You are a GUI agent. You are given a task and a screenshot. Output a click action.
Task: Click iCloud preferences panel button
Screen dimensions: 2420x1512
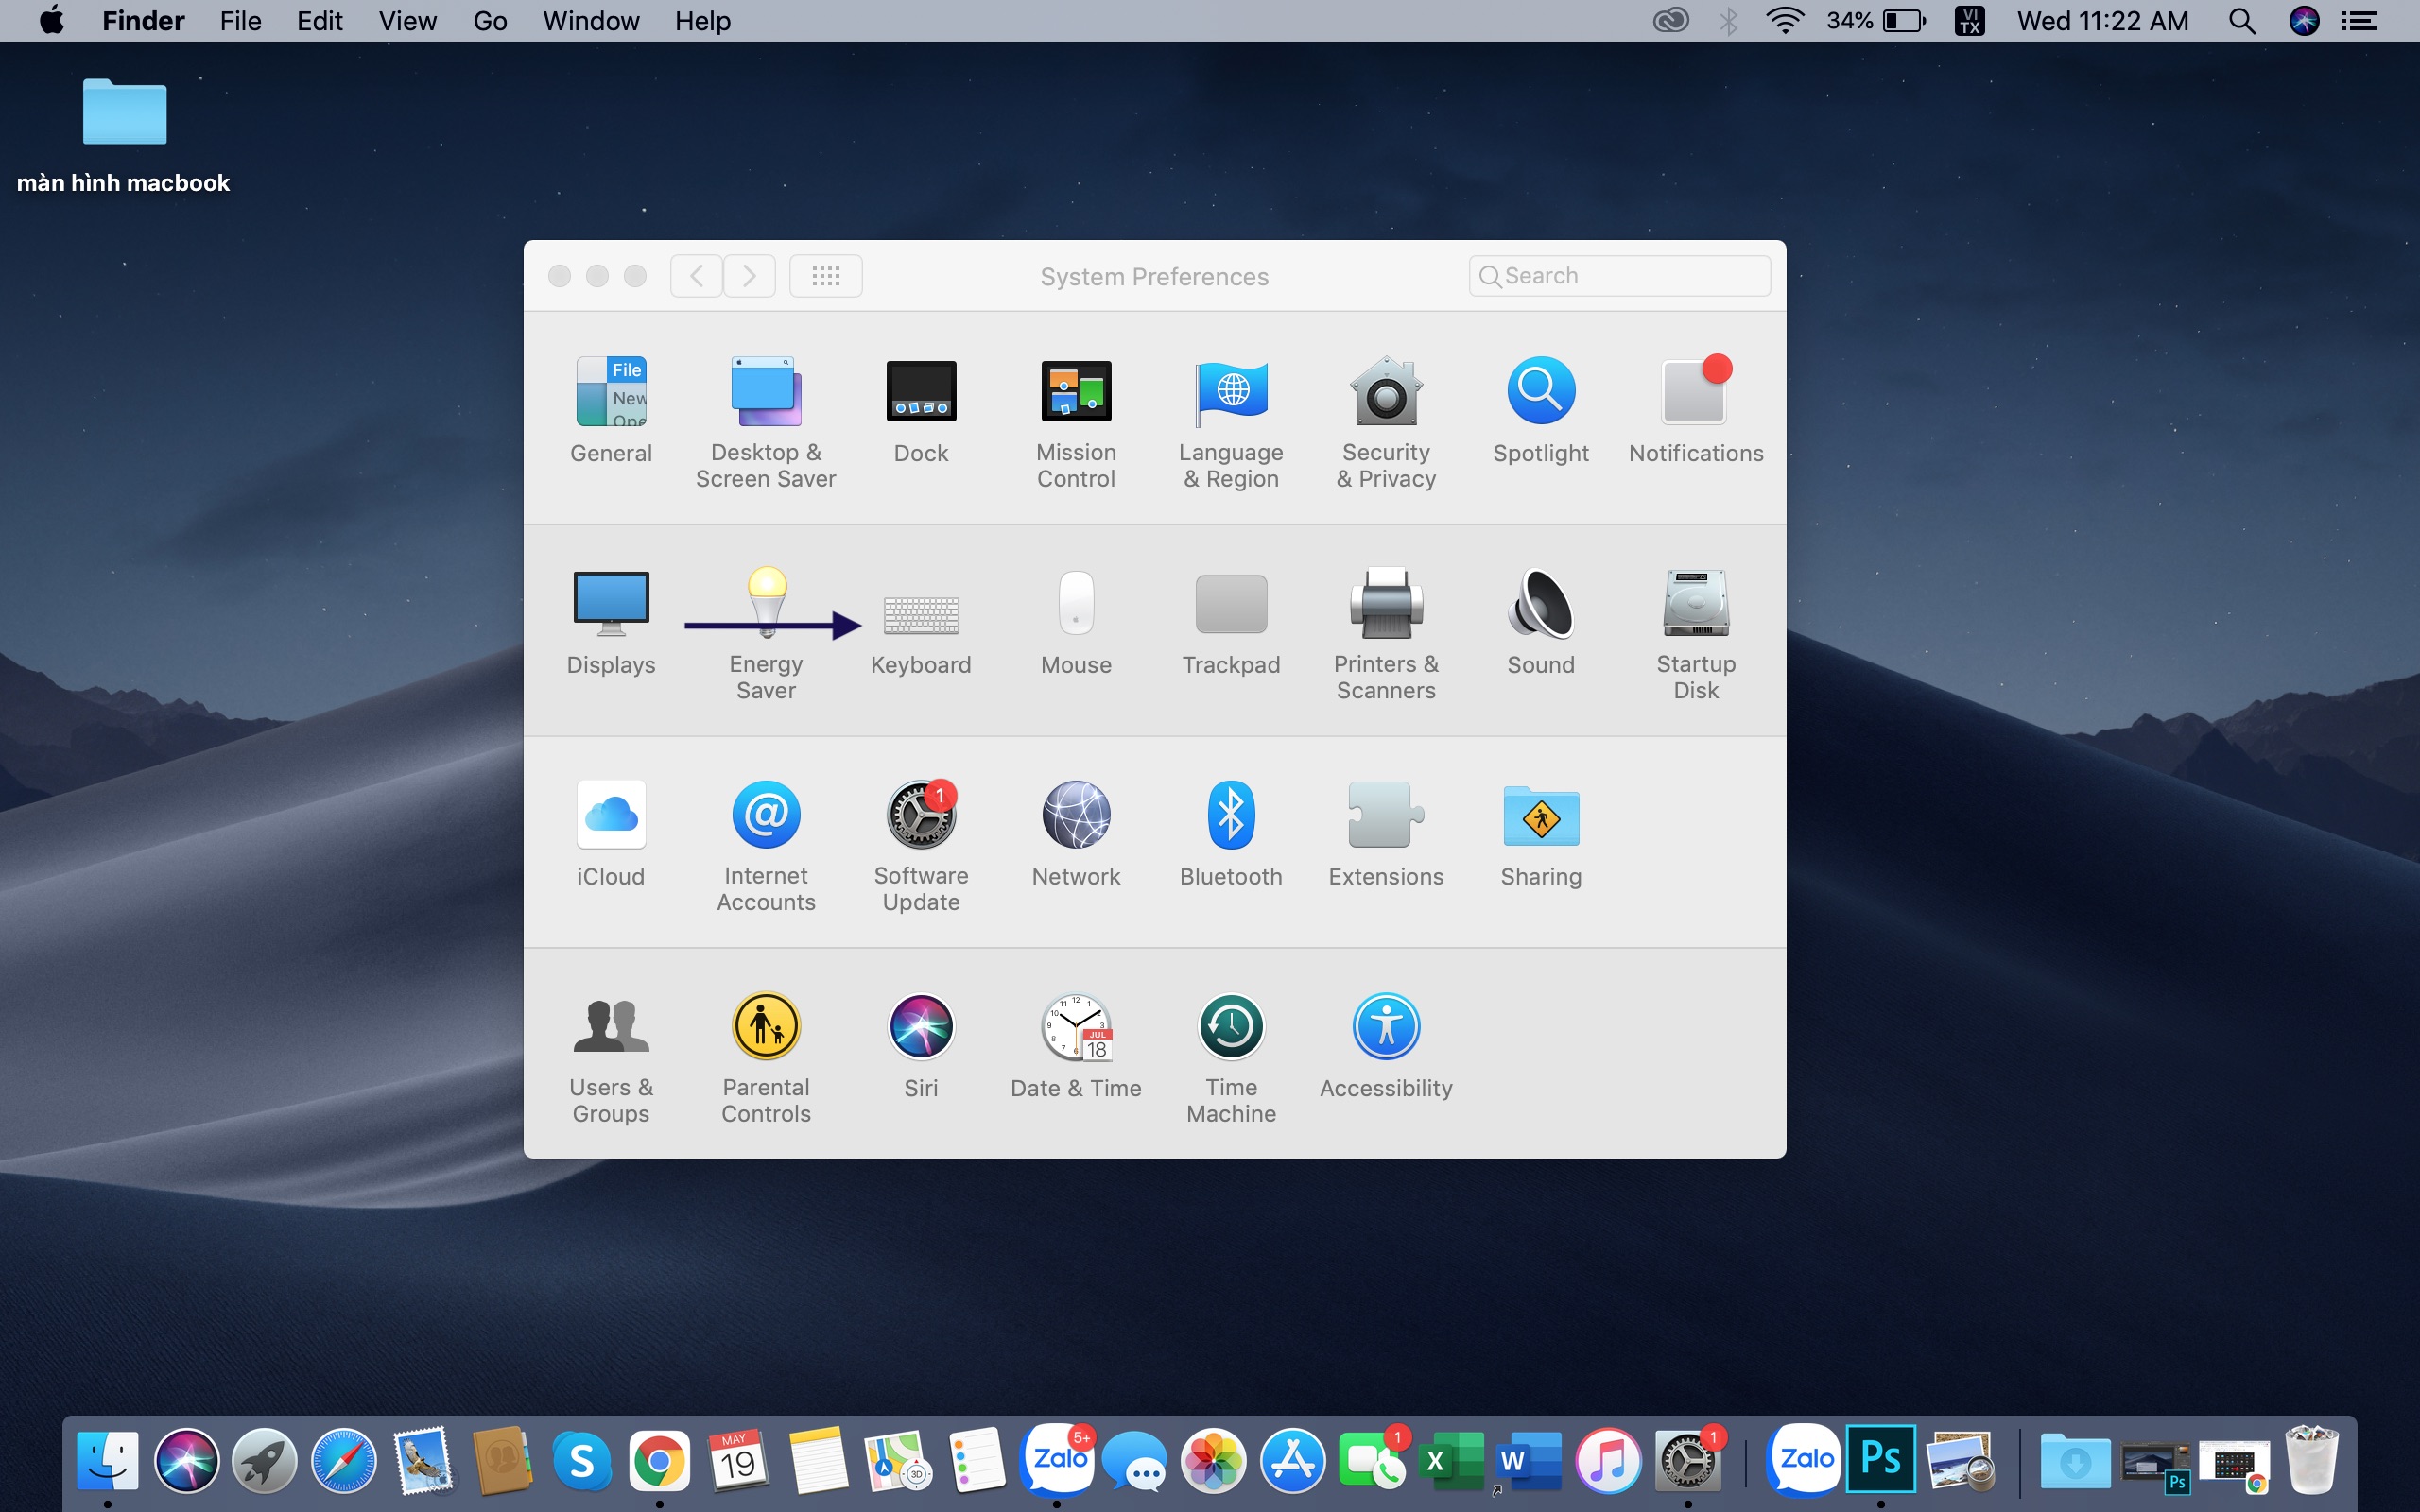[612, 838]
